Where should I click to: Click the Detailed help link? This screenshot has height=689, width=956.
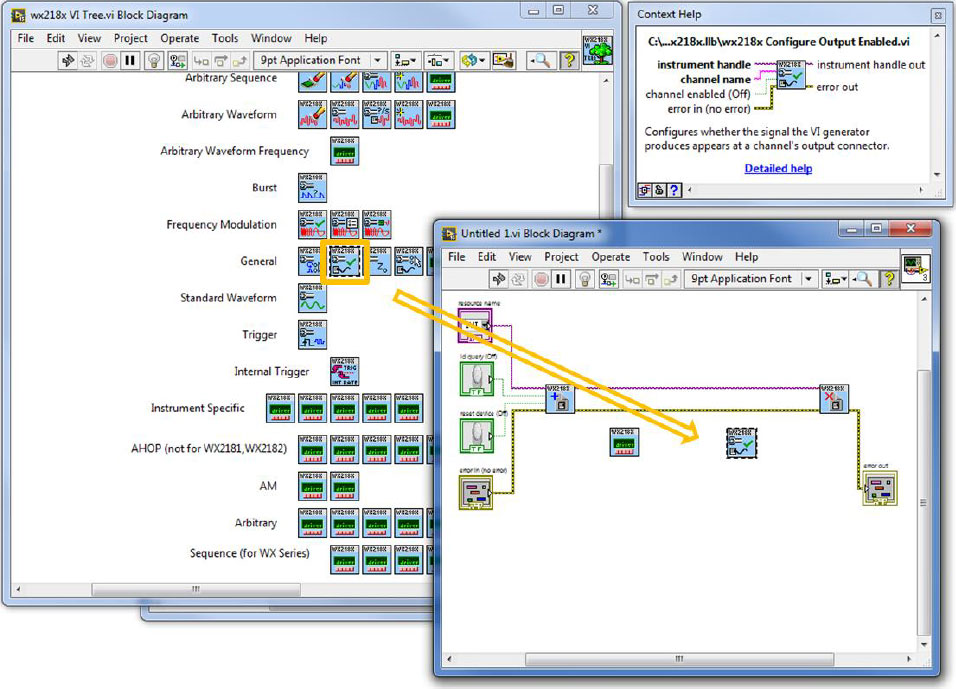[x=778, y=168]
